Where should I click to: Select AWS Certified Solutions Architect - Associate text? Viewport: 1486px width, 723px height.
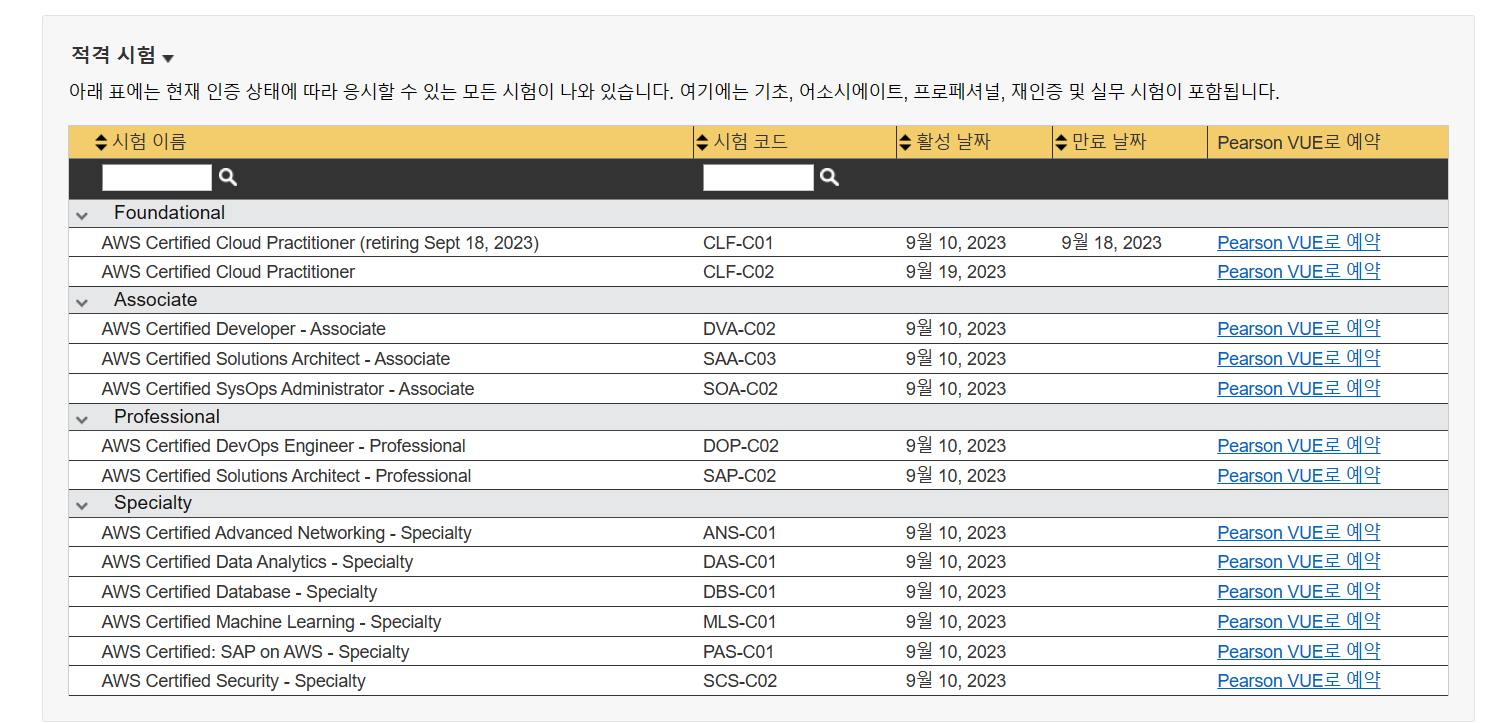tap(276, 359)
